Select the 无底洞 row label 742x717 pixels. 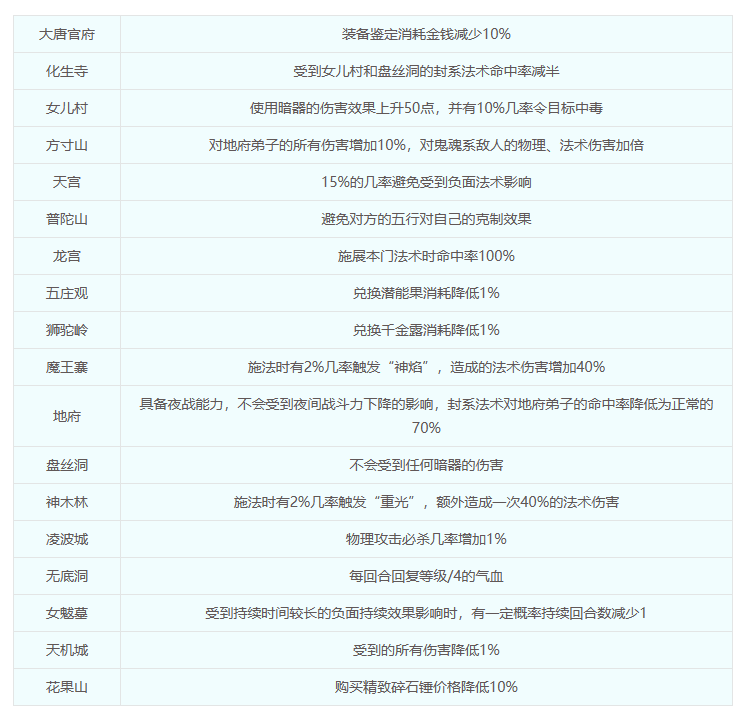point(67,576)
